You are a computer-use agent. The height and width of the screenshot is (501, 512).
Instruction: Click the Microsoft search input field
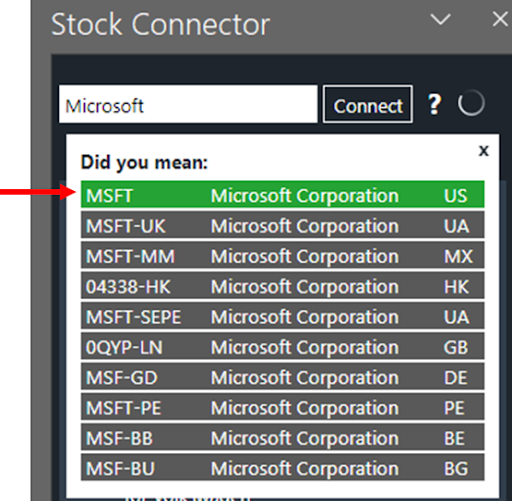188,104
